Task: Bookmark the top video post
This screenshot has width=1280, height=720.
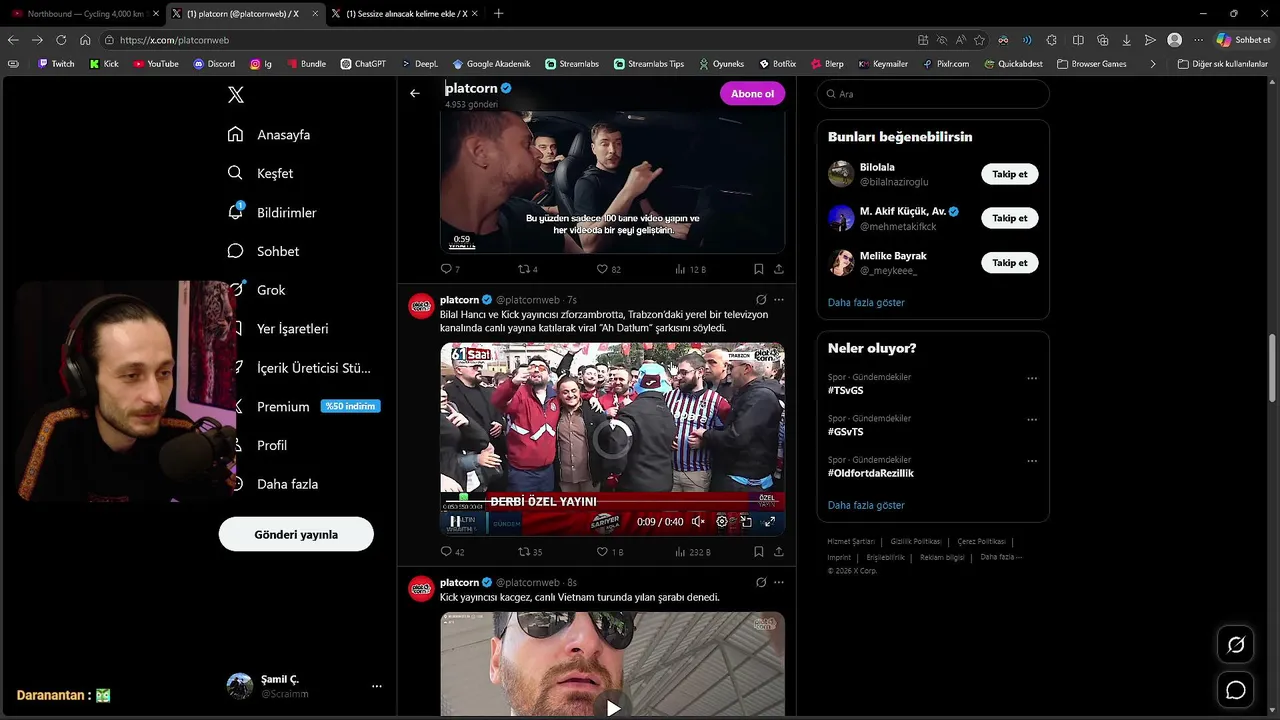Action: click(x=759, y=269)
